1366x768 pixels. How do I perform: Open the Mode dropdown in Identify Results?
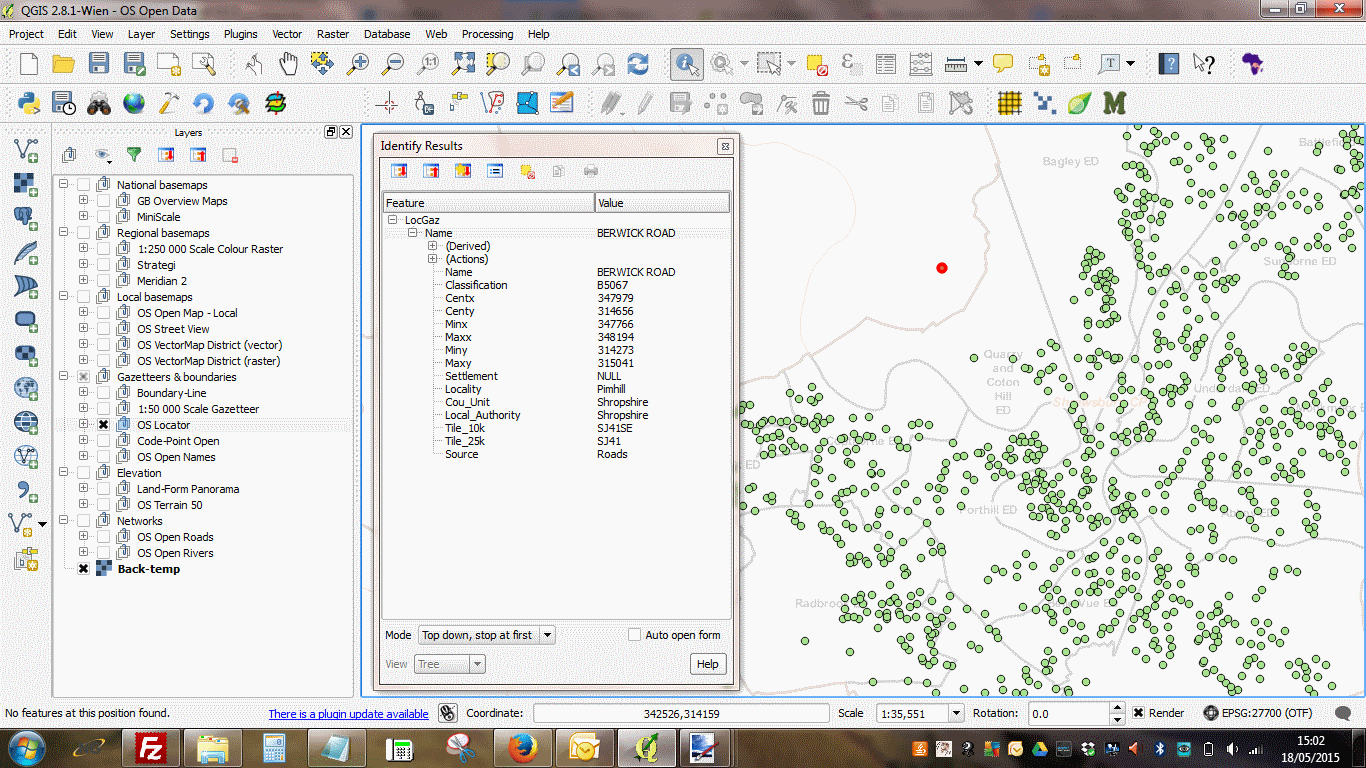(486, 635)
